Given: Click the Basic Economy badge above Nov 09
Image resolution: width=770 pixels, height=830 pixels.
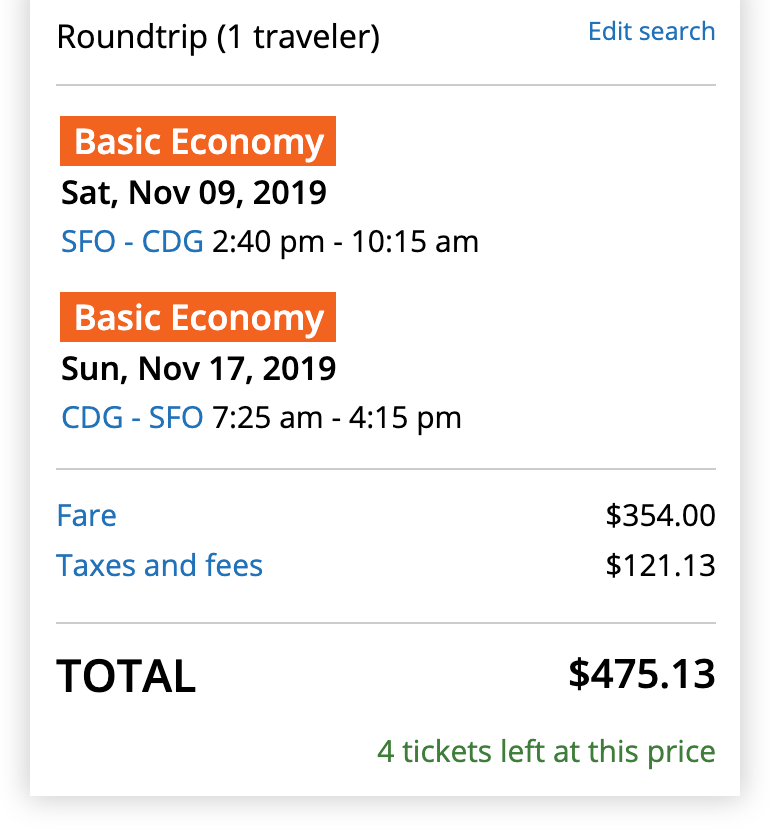Looking at the screenshot, I should coord(198,142).
